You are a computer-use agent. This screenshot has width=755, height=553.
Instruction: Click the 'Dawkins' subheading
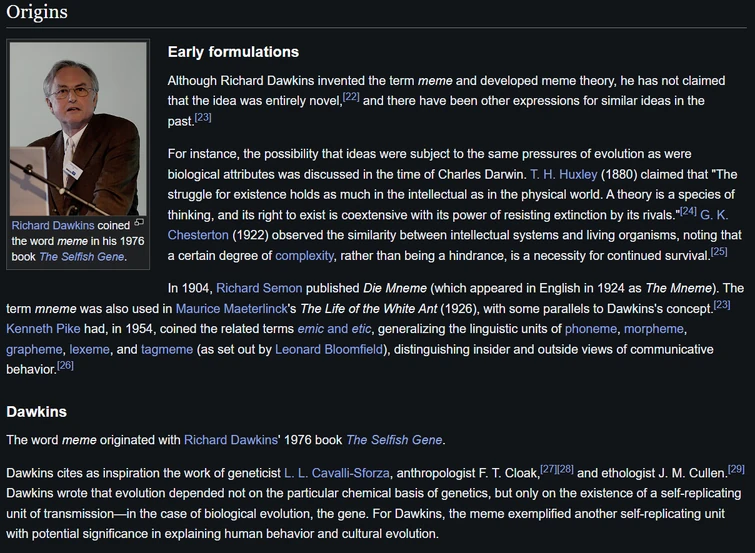37,412
